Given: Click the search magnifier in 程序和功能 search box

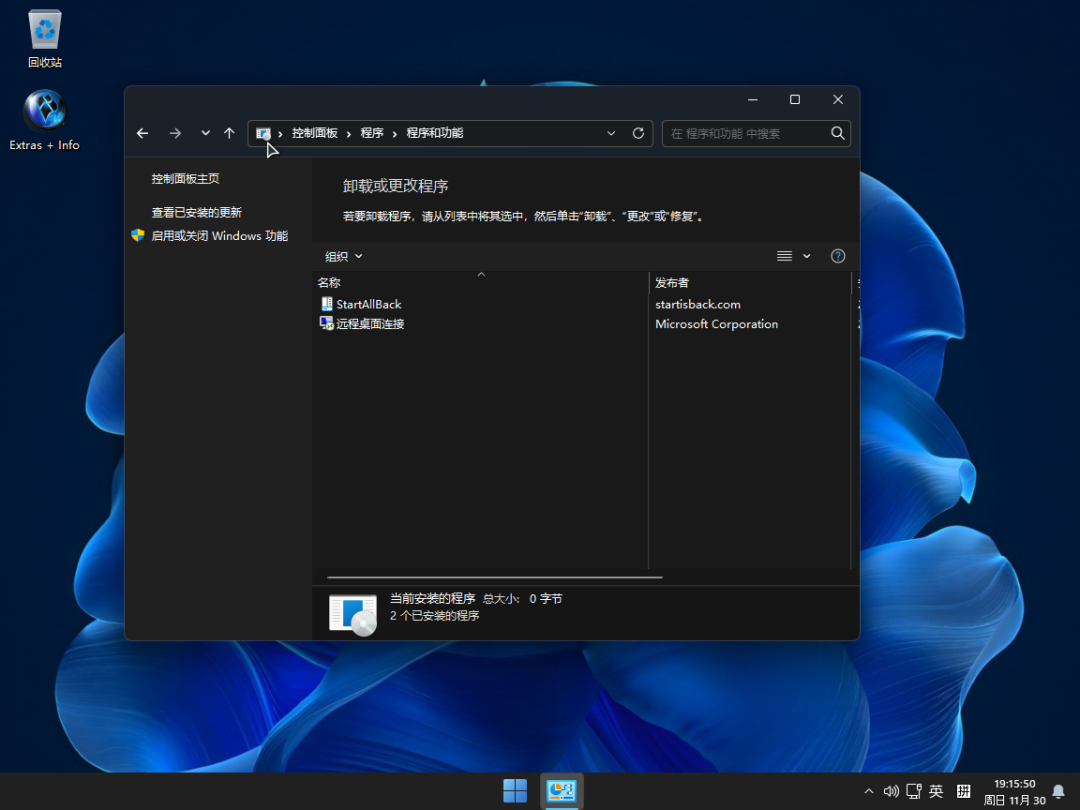Looking at the screenshot, I should tap(837, 132).
